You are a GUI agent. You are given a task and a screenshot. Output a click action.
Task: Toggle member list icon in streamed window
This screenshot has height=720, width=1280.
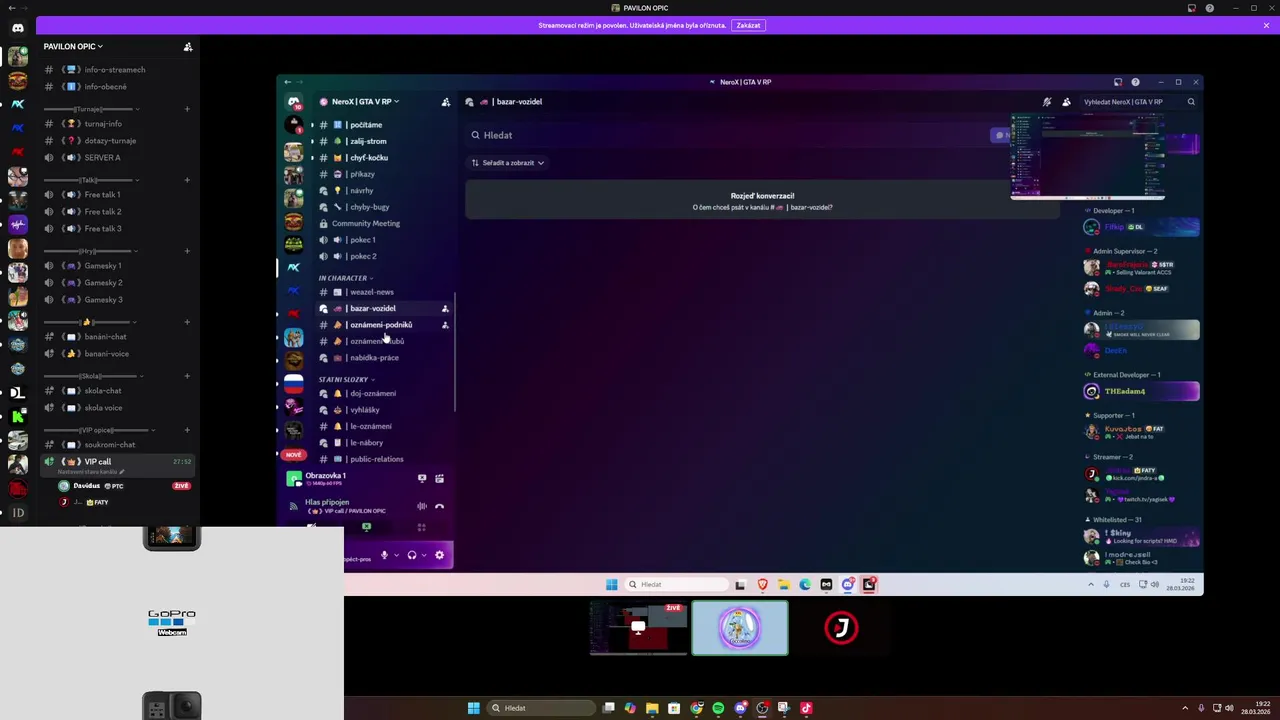click(x=1066, y=102)
